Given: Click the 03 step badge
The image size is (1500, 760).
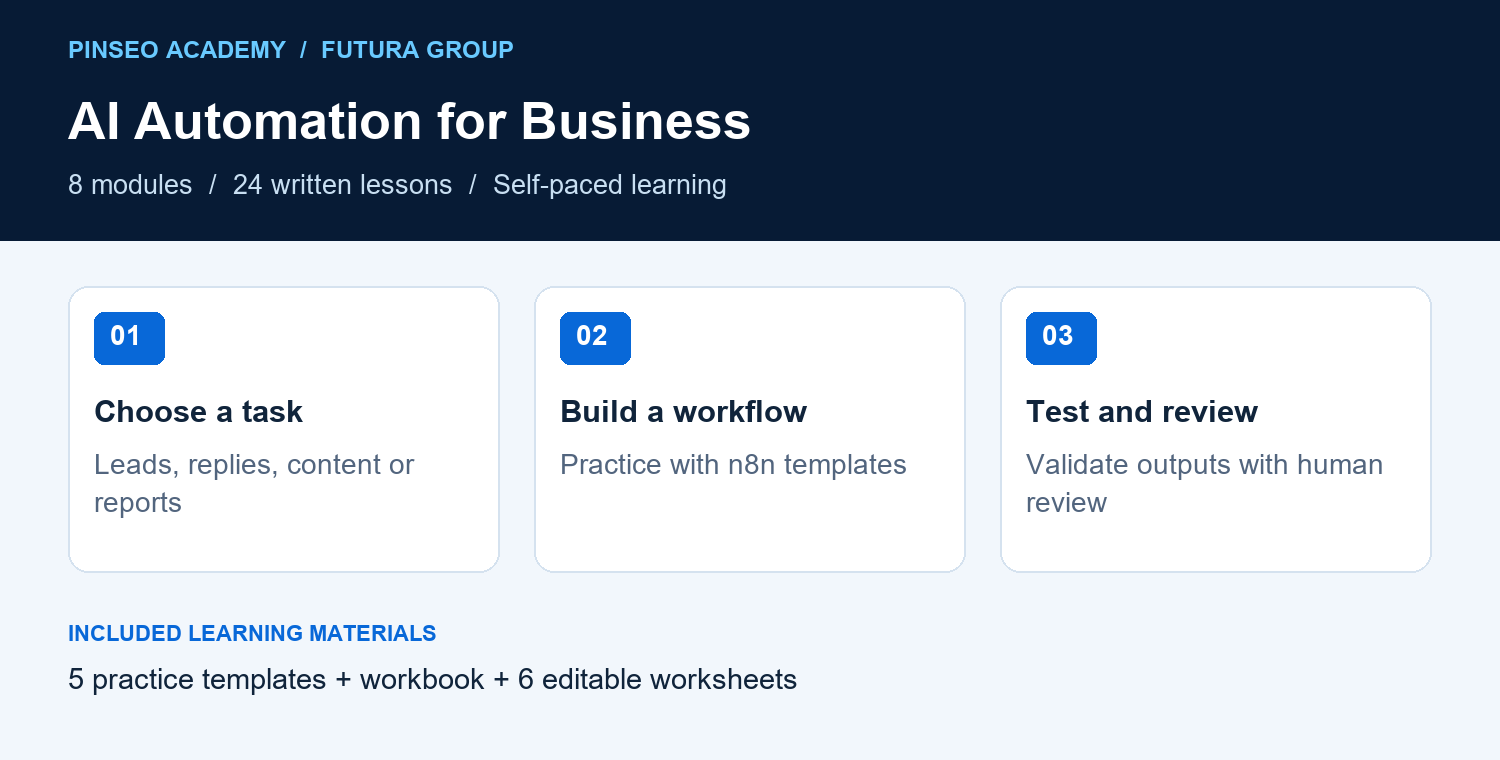Looking at the screenshot, I should 1061,338.
